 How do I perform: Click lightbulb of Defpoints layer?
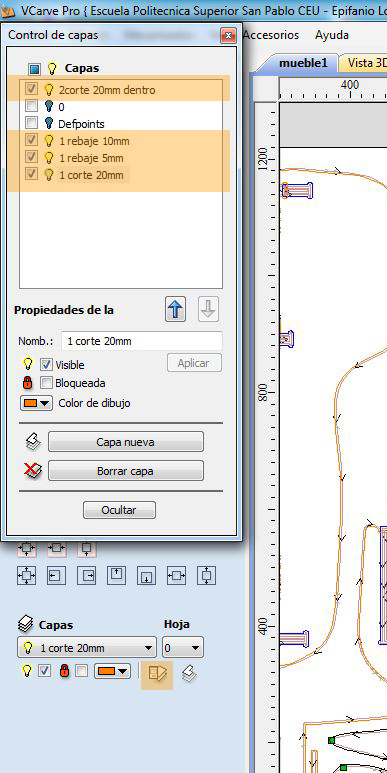click(48, 123)
